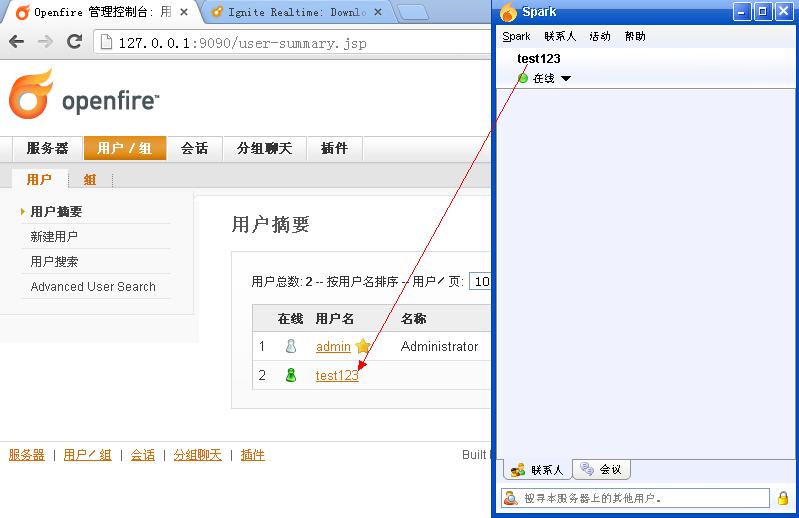Switch to the 会话 main tab
799x518 pixels.
tap(195, 148)
